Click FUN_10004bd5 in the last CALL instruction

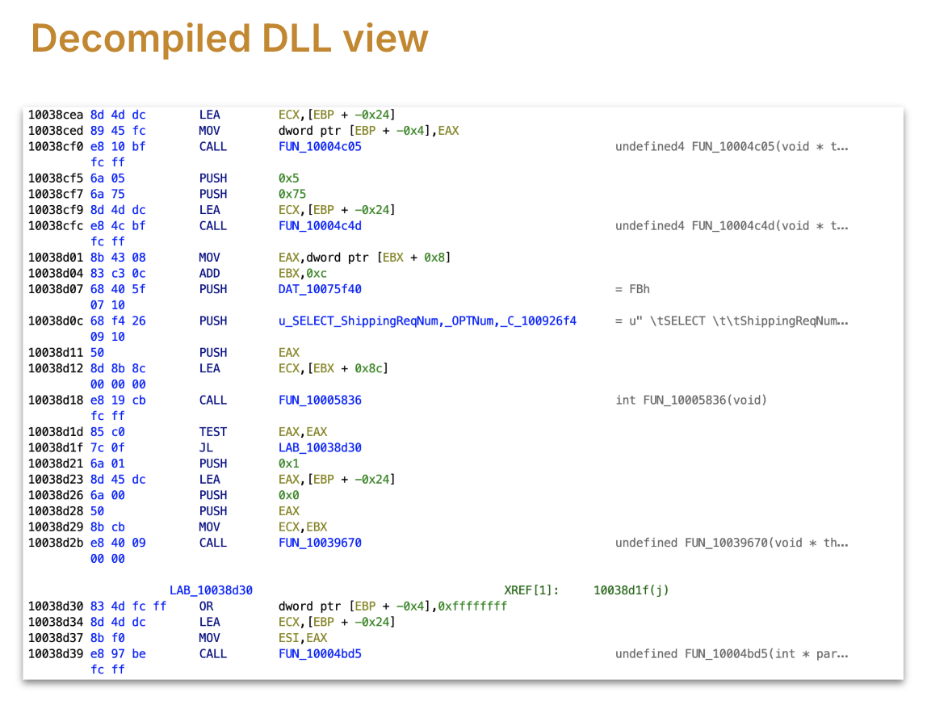[x=320, y=654]
